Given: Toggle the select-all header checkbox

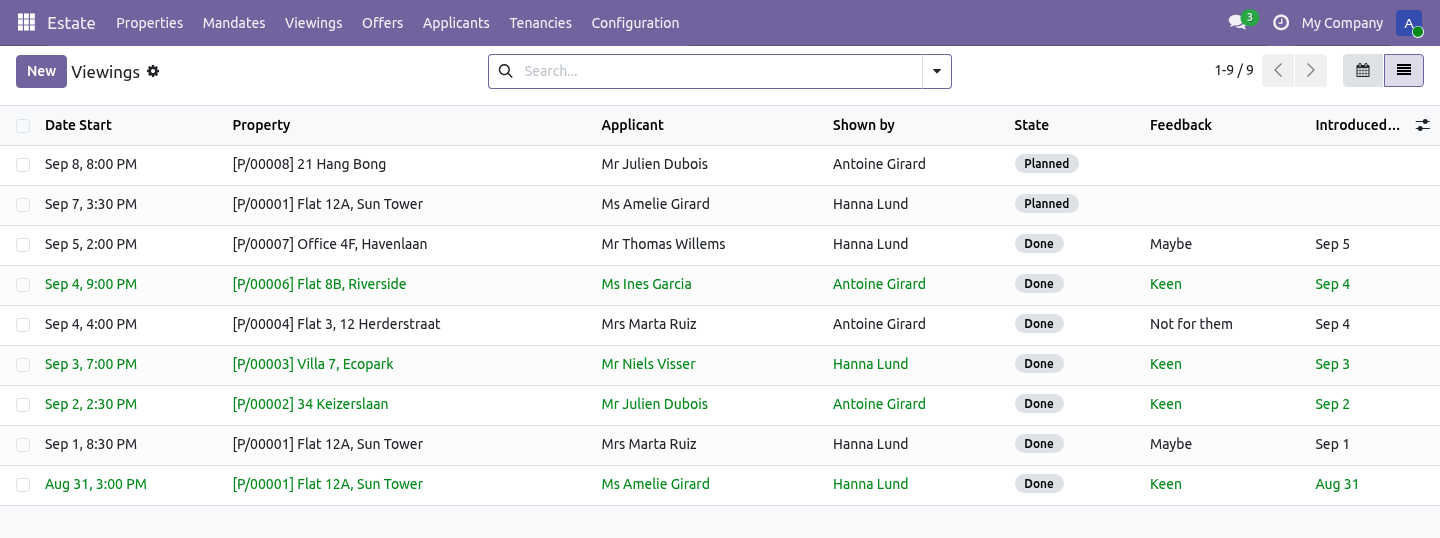Looking at the screenshot, I should [x=23, y=126].
